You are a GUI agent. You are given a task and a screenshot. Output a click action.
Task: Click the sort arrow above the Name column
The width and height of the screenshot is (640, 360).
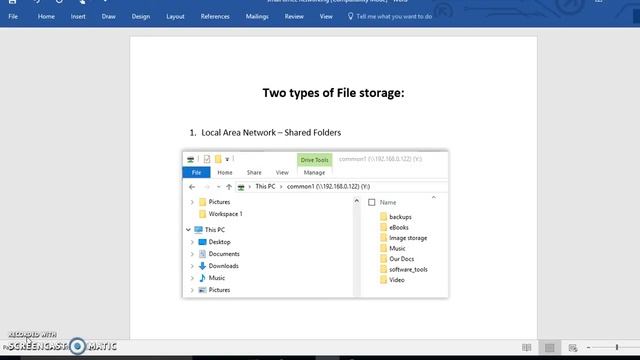click(433, 198)
